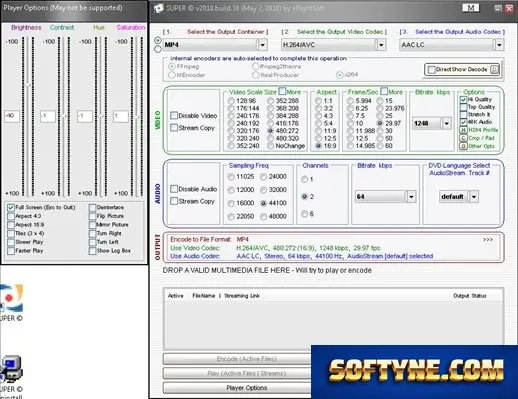The height and width of the screenshot is (399, 518).
Task: Open the Other Opts icon
Action: click(463, 146)
